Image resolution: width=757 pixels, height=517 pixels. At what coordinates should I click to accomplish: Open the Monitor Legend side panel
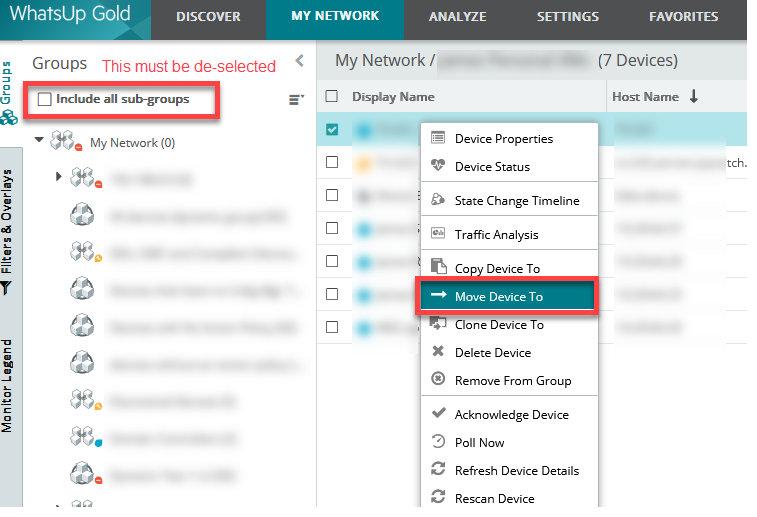pyautogui.click(x=7, y=386)
